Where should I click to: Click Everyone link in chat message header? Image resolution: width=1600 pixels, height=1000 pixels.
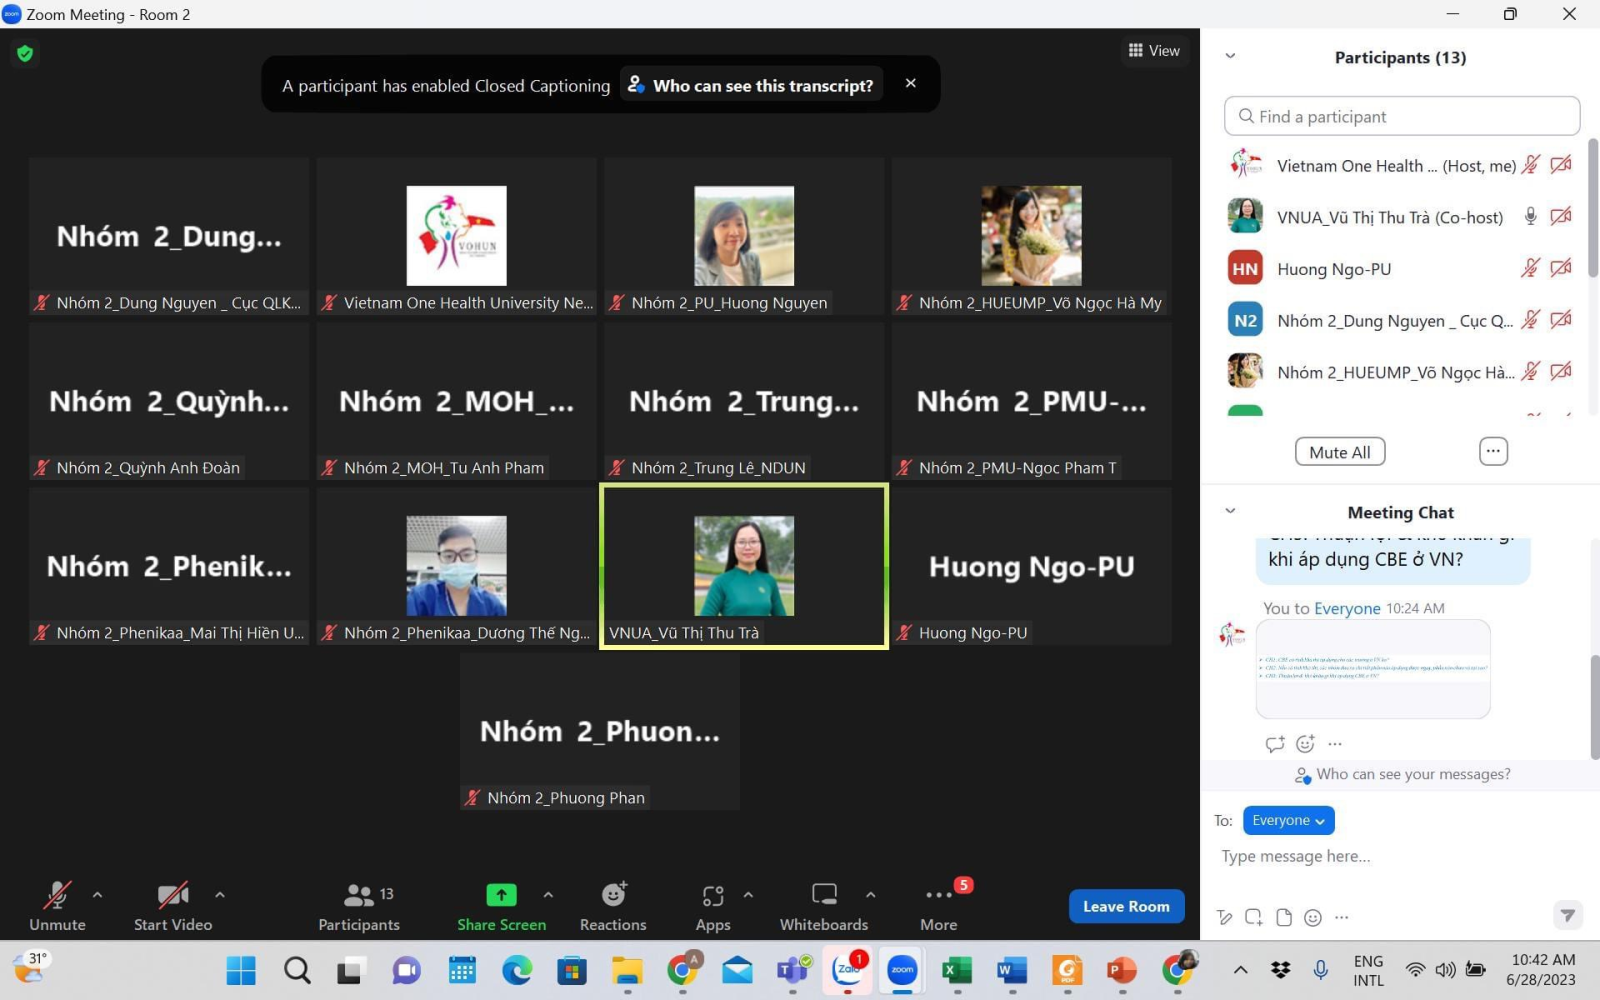pos(1347,609)
